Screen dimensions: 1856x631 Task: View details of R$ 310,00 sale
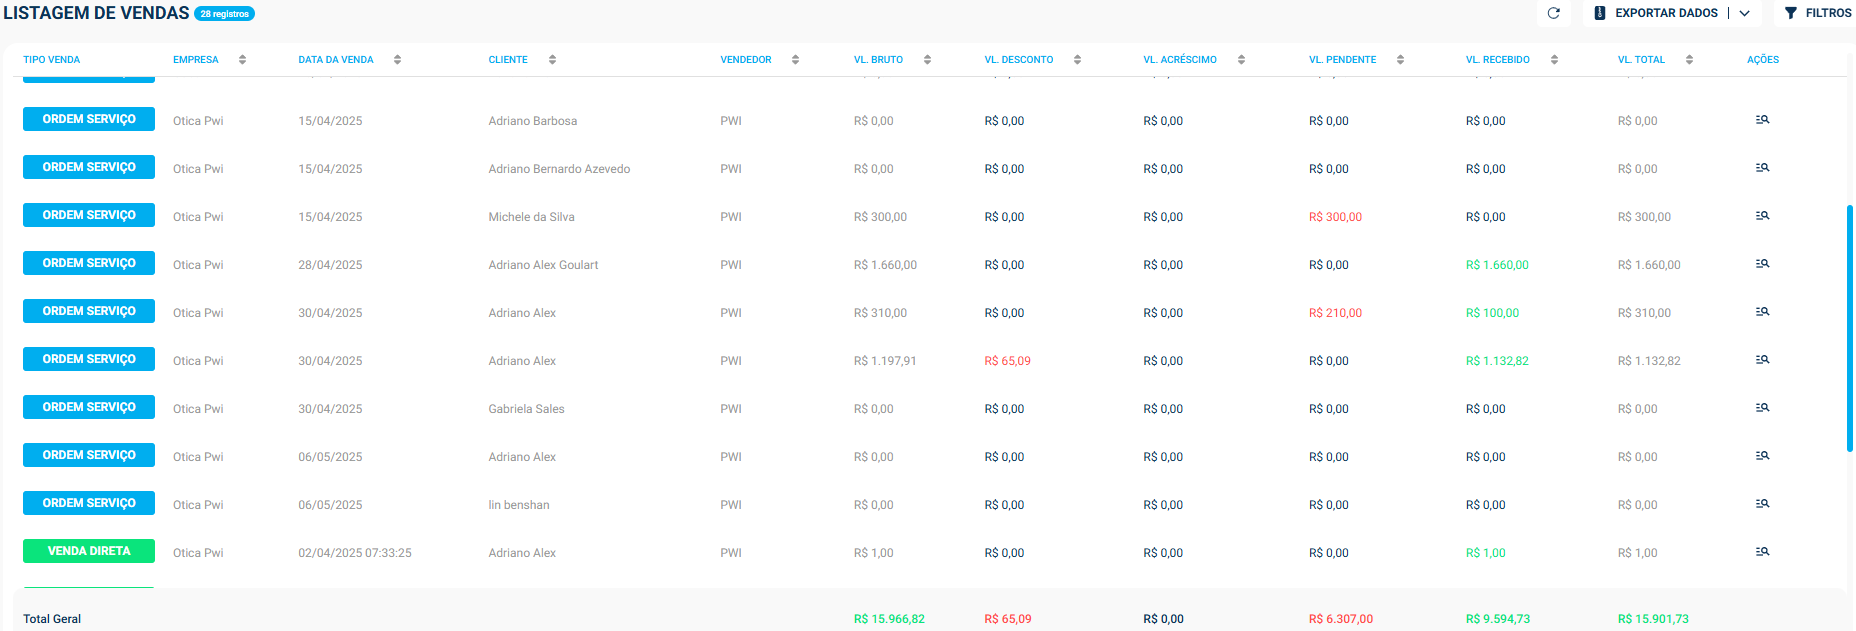(1762, 312)
